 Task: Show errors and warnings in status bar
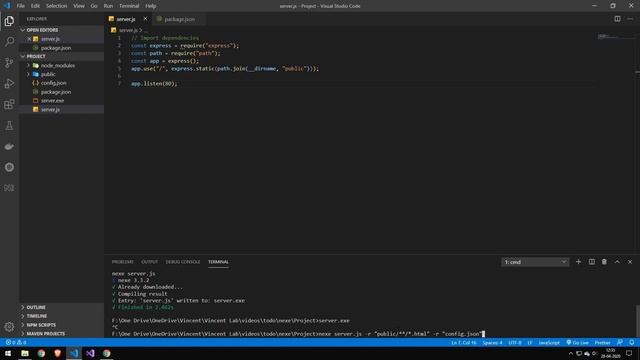pyautogui.click(x=16, y=342)
